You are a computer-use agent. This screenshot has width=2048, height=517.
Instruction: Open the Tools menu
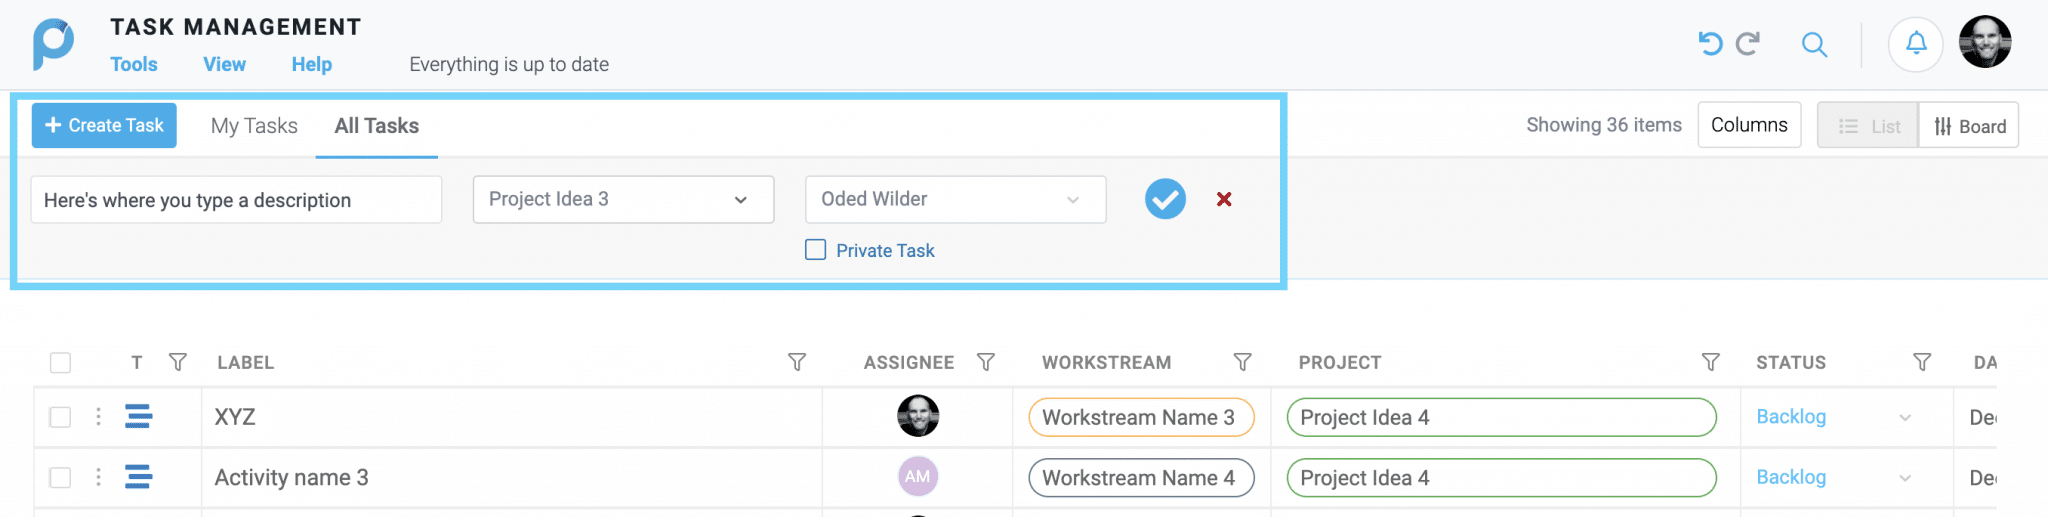(134, 64)
